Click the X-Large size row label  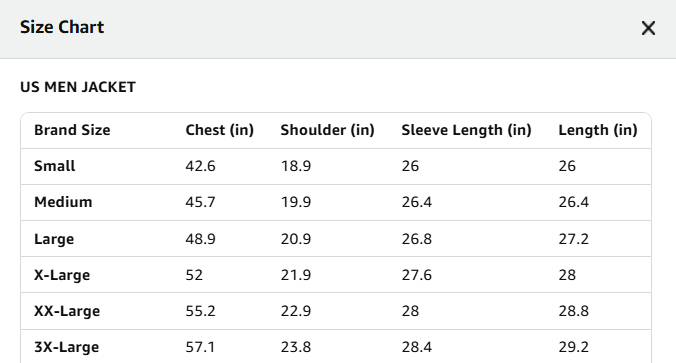pos(62,275)
